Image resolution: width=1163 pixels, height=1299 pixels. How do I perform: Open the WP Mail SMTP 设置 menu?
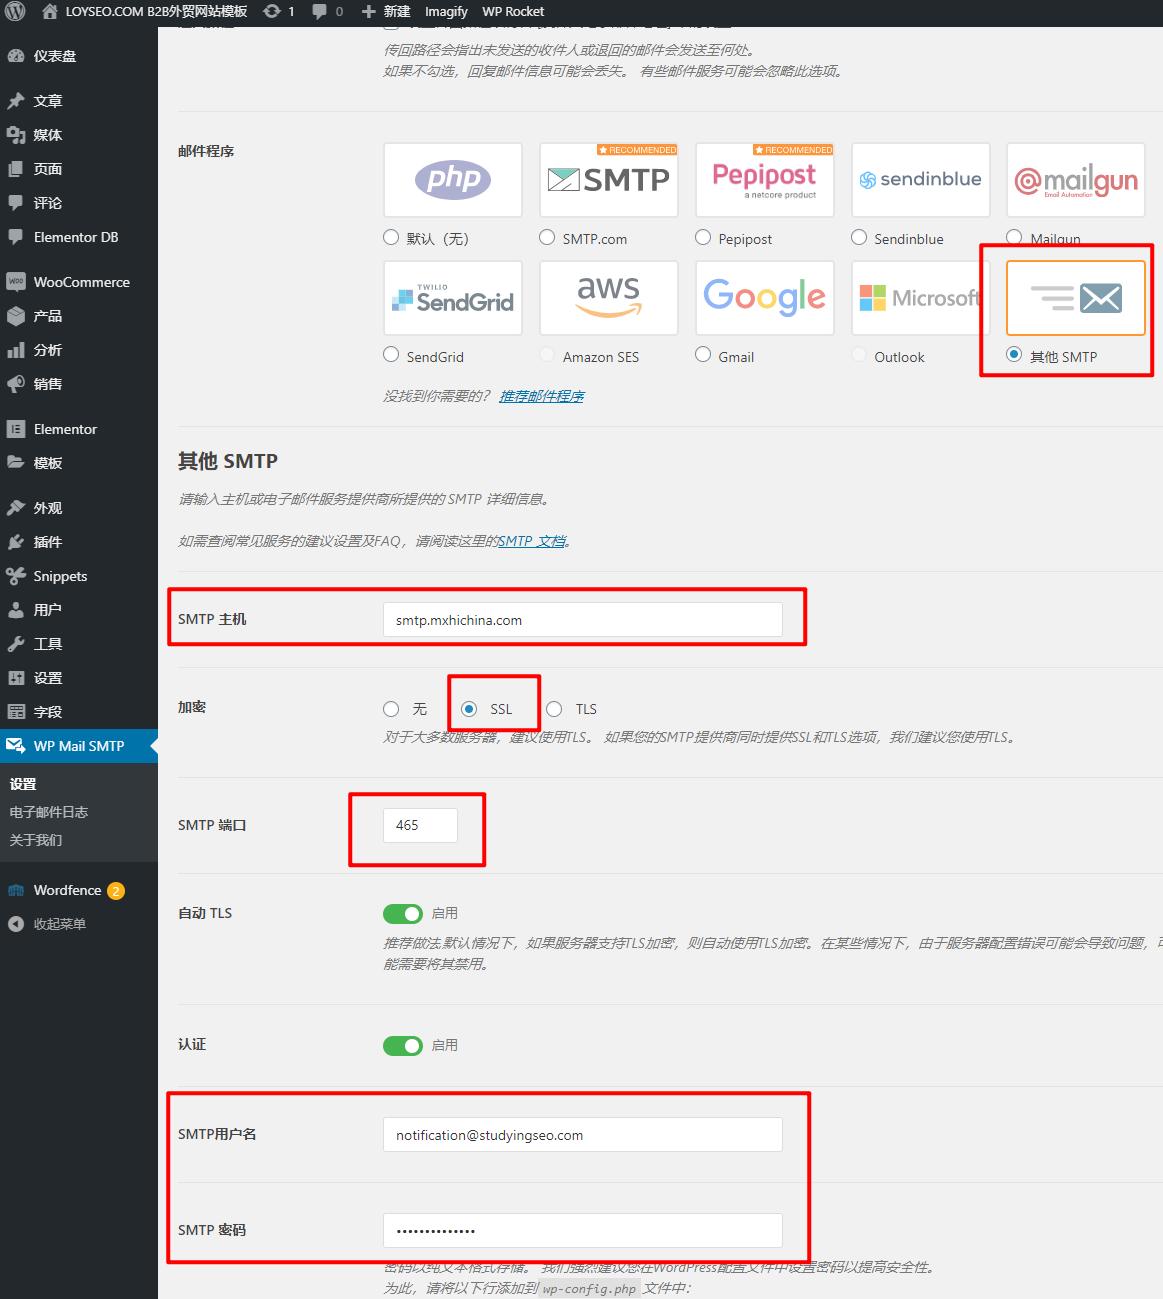25,784
